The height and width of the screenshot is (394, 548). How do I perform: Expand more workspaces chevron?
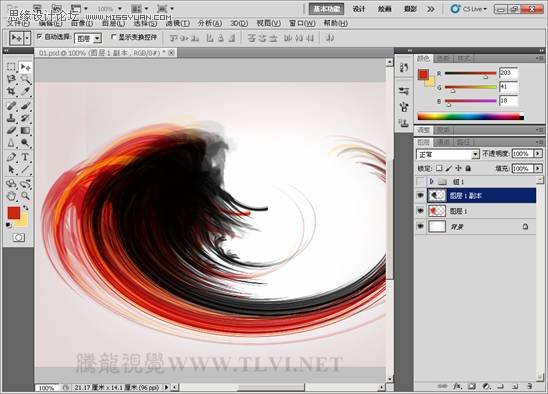coord(431,9)
